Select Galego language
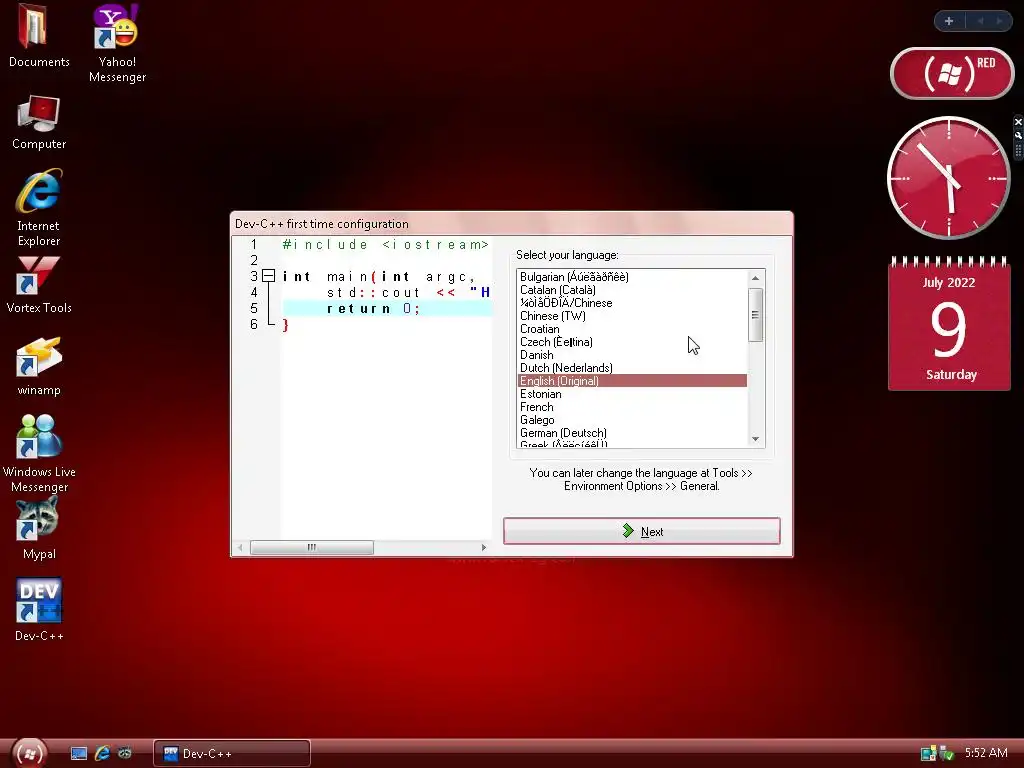Image resolution: width=1024 pixels, height=768 pixels. pyautogui.click(x=632, y=420)
